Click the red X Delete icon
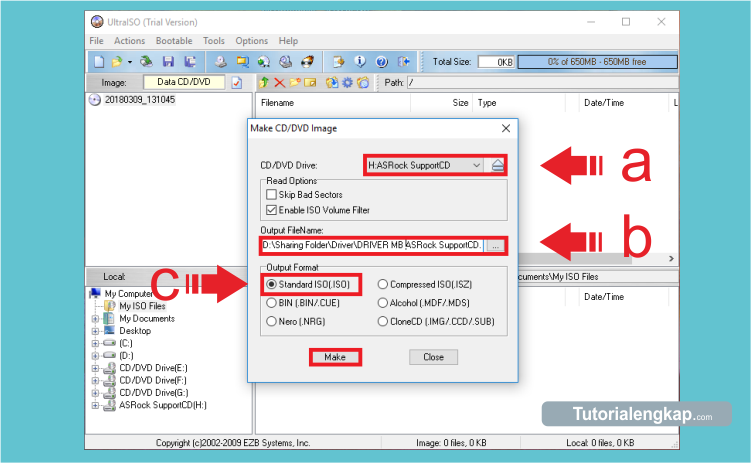 click(x=279, y=82)
